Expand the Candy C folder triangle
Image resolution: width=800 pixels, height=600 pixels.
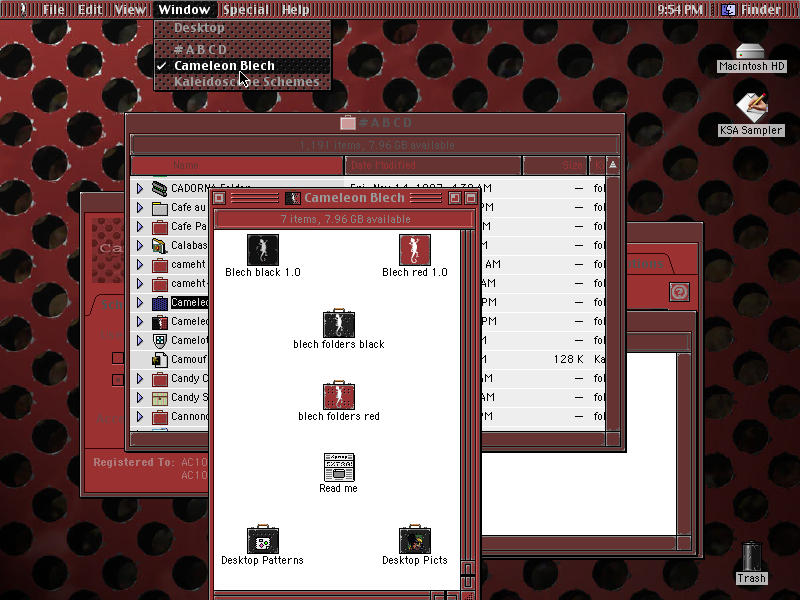140,379
